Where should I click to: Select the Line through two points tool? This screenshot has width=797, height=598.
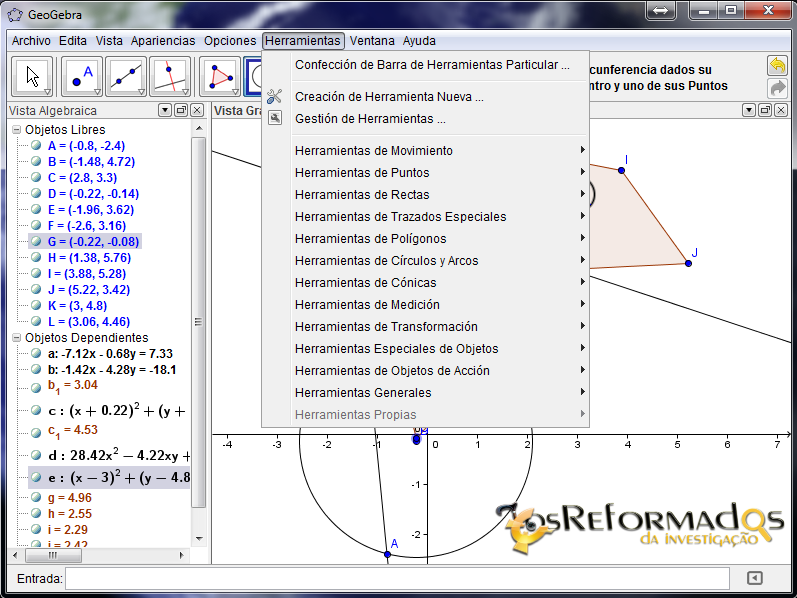(x=125, y=76)
